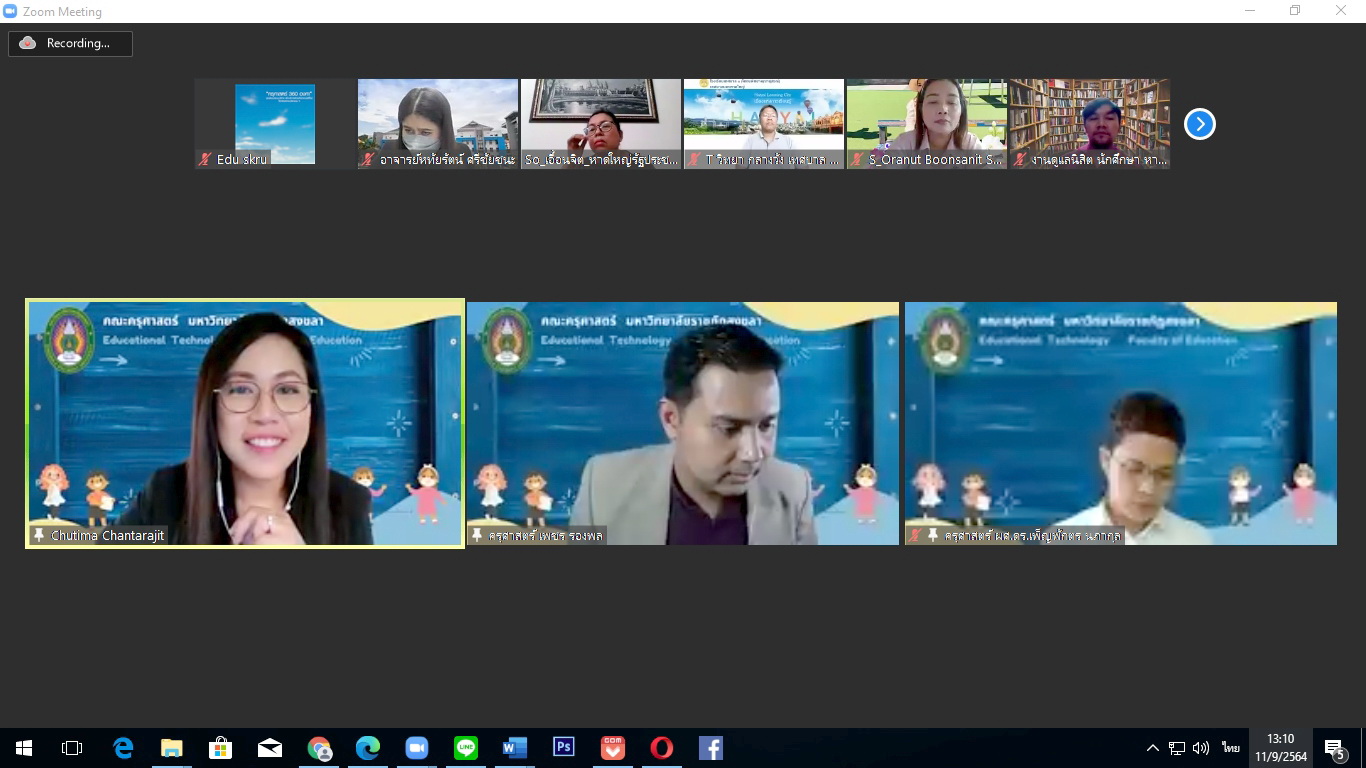Viewport: 1366px width, 768px height.
Task: Select the อาจารย์ทัทย์รัตน์ participant thumbnail
Action: coord(438,124)
